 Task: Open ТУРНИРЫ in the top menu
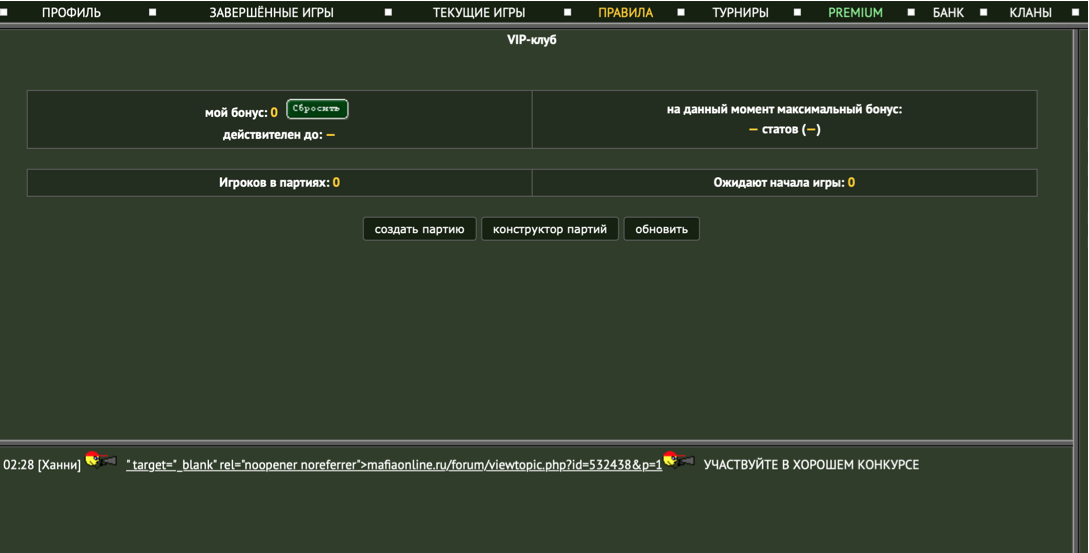[740, 13]
